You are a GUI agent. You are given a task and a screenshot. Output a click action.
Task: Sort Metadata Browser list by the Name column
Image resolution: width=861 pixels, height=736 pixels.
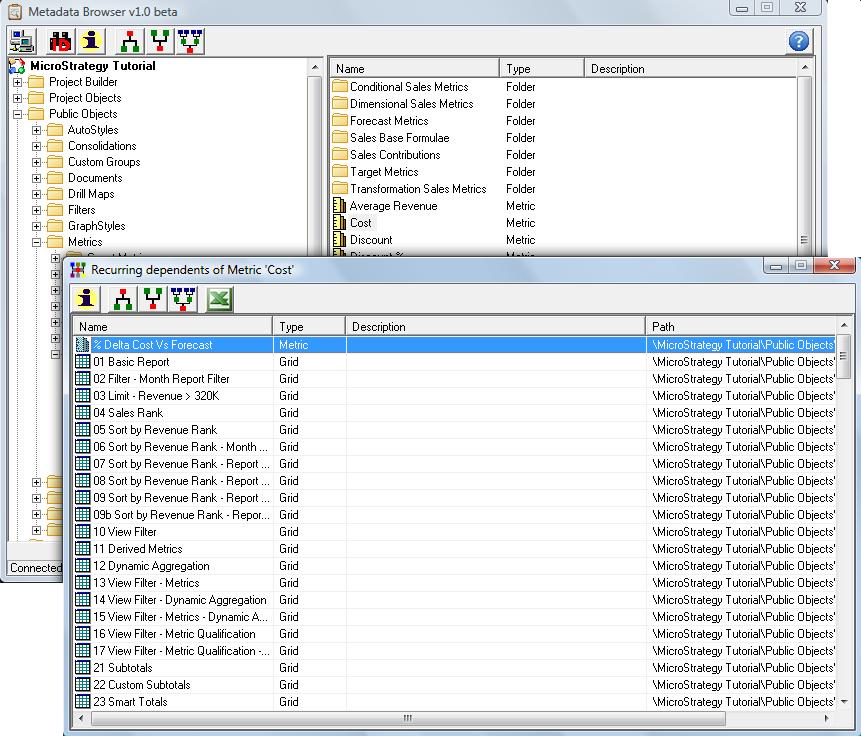(415, 69)
